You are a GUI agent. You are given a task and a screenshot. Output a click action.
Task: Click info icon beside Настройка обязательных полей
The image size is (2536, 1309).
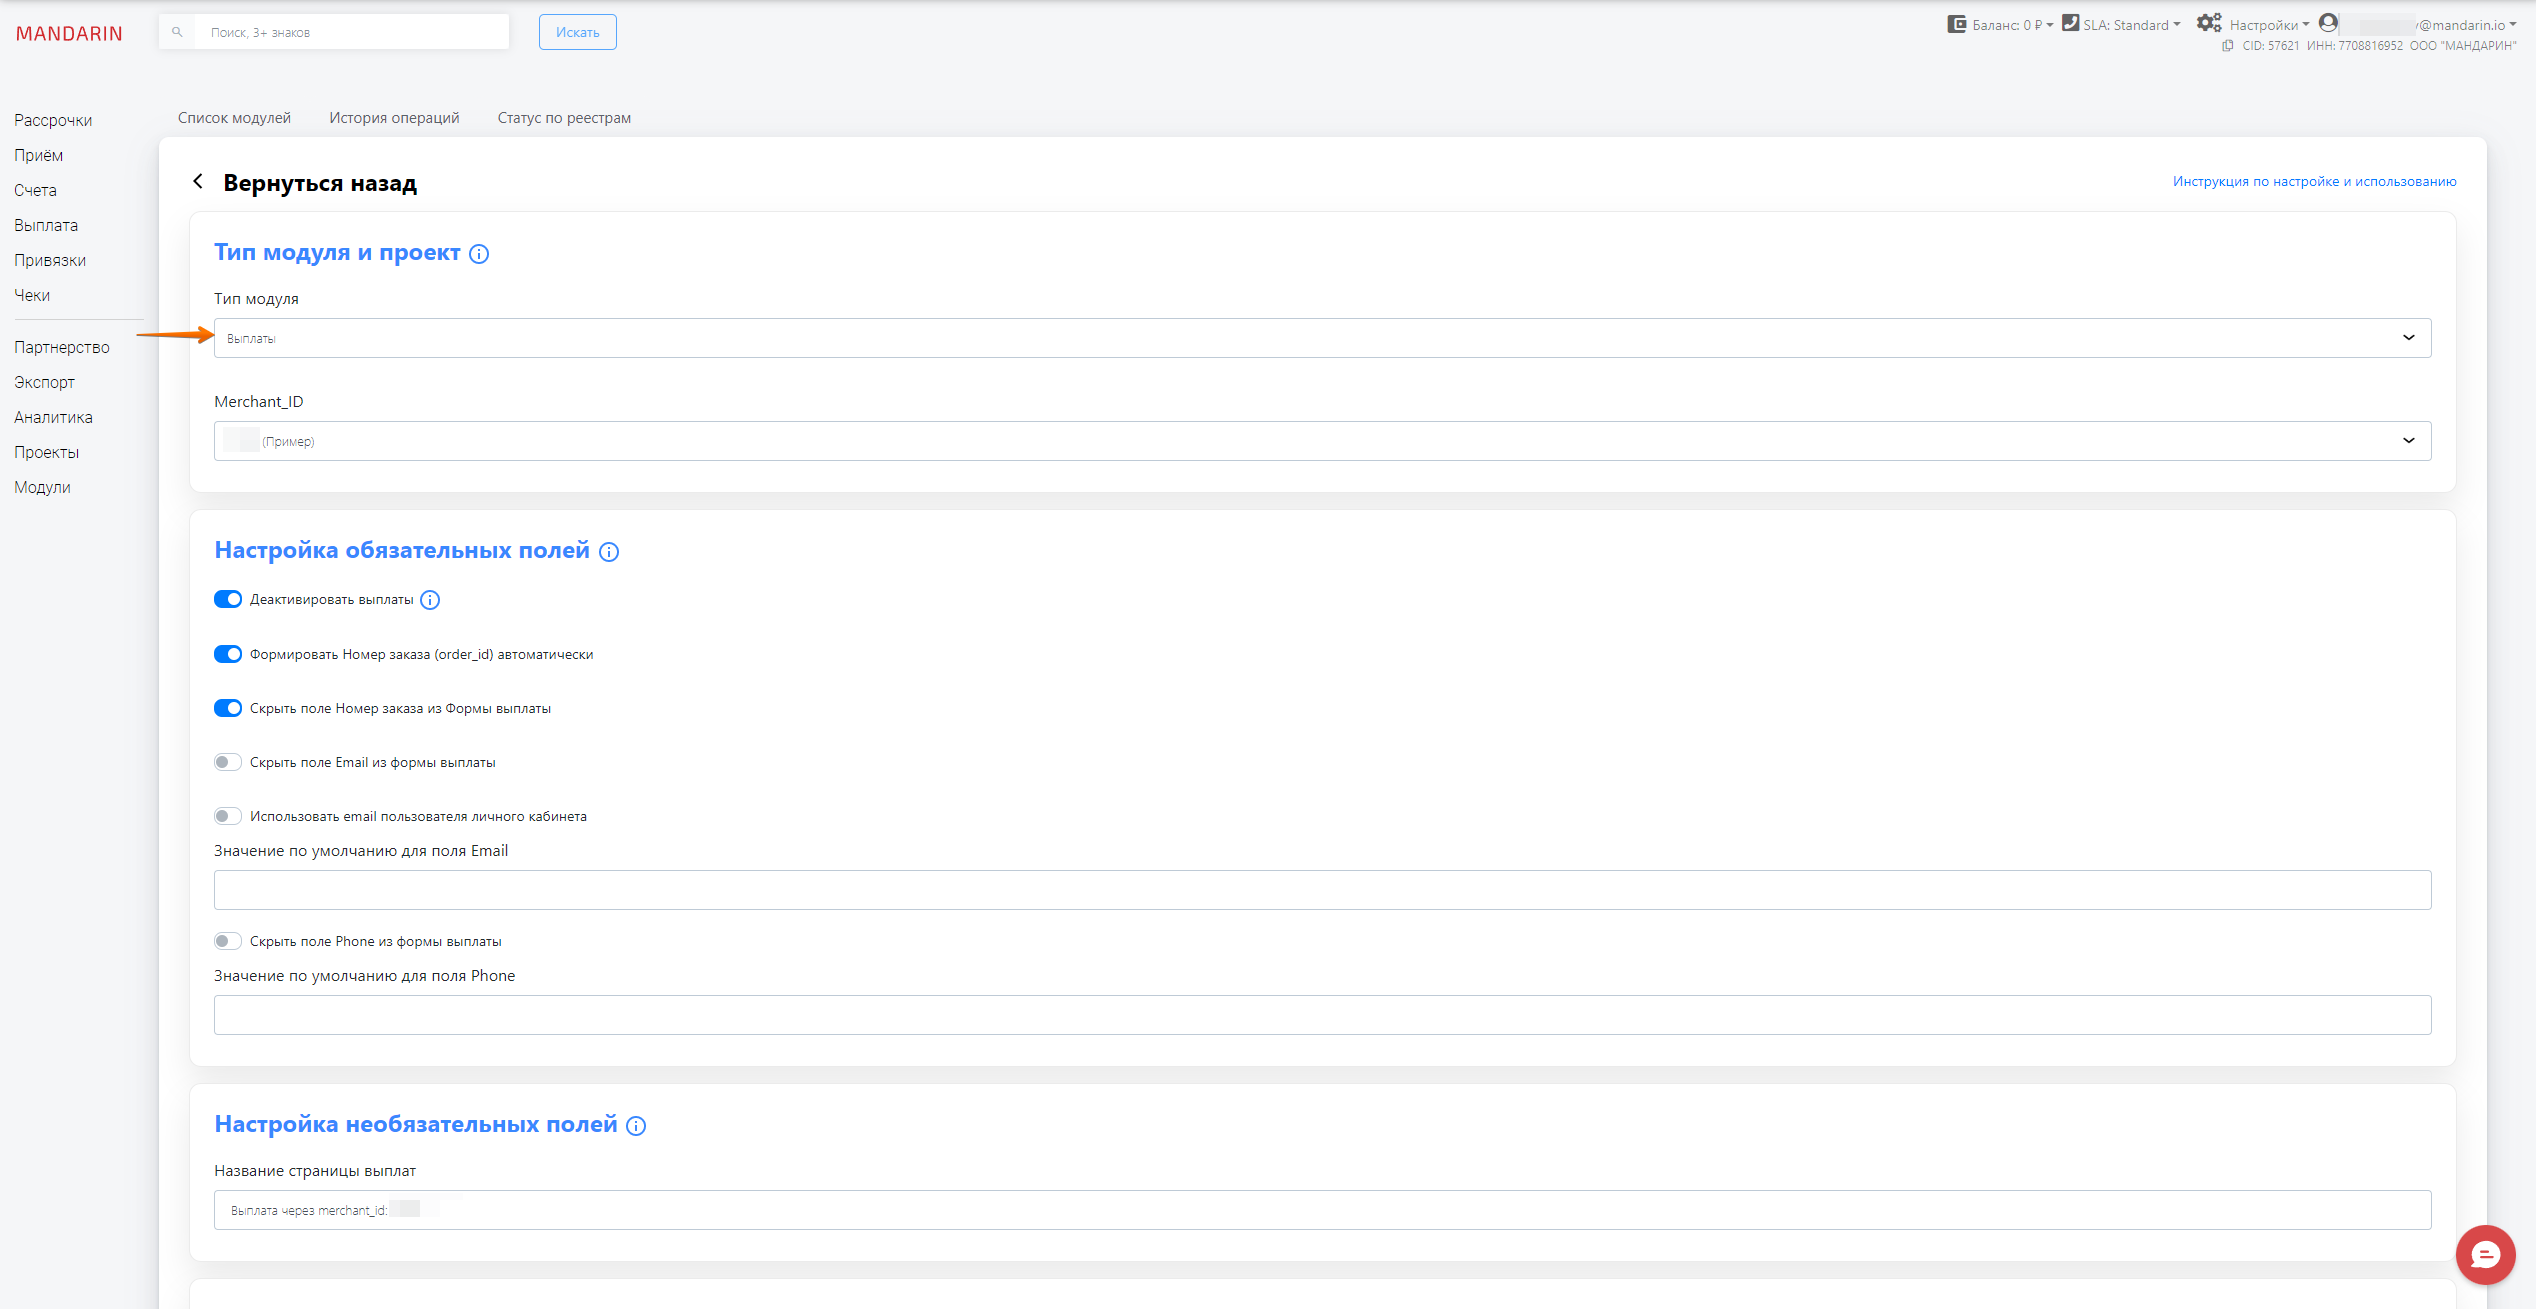609,552
